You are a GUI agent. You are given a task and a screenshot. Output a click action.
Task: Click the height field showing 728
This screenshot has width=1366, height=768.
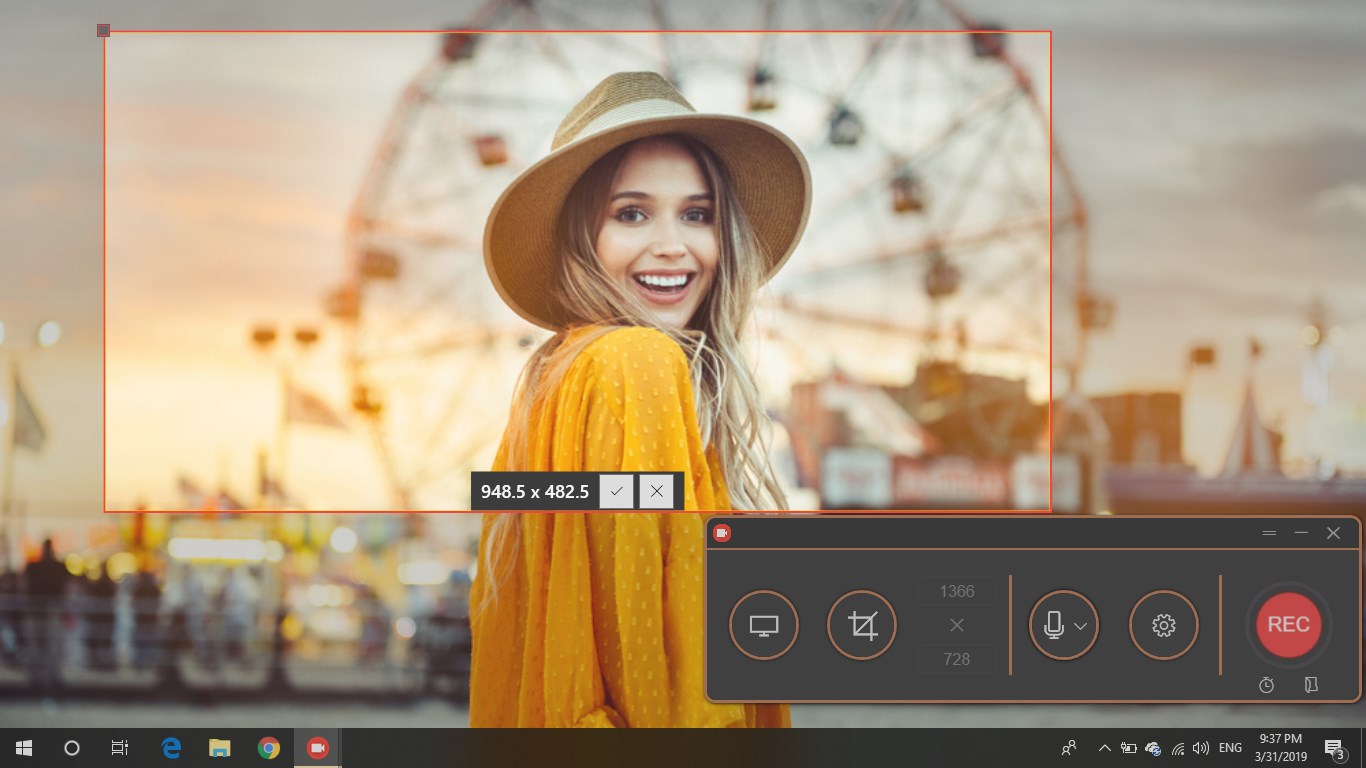tap(957, 659)
